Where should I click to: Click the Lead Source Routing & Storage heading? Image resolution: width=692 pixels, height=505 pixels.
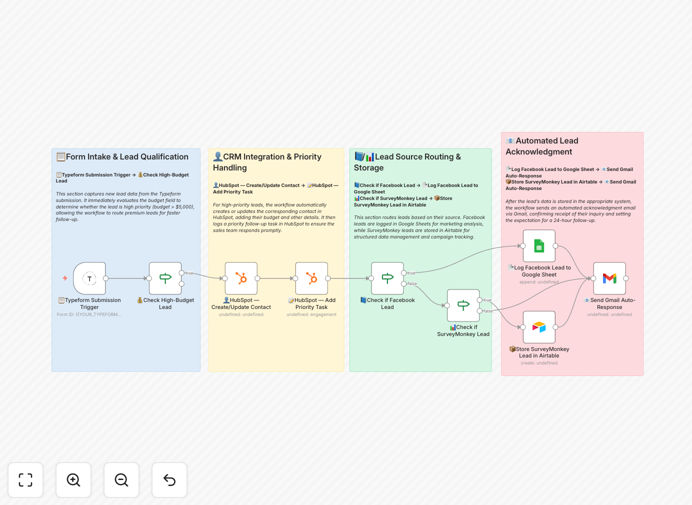pos(407,162)
